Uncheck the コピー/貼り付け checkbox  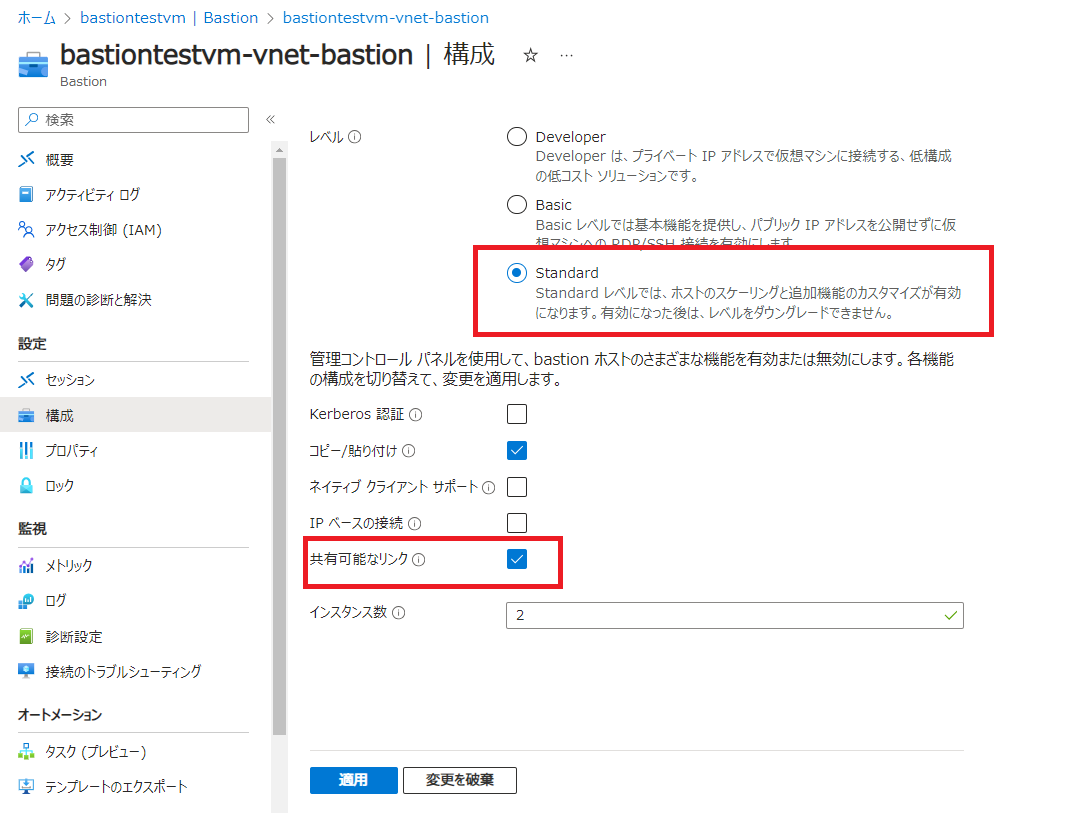[517, 451]
